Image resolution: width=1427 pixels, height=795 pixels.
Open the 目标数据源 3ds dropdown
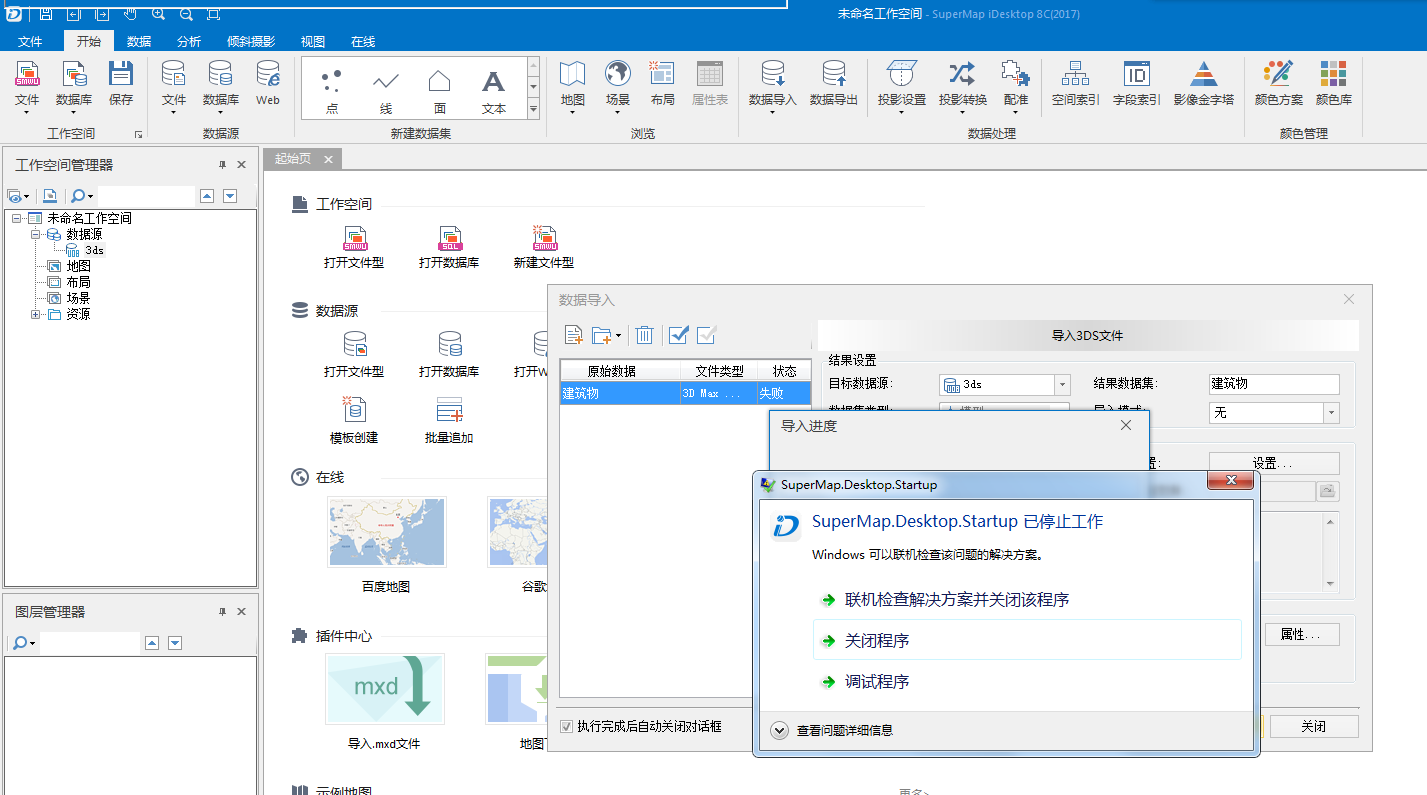click(x=1062, y=385)
